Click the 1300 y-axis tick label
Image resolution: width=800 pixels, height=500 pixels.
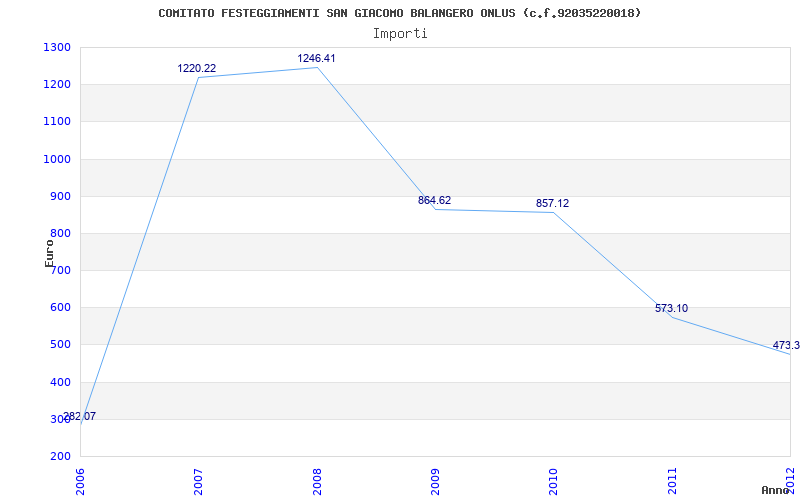pos(57,47)
